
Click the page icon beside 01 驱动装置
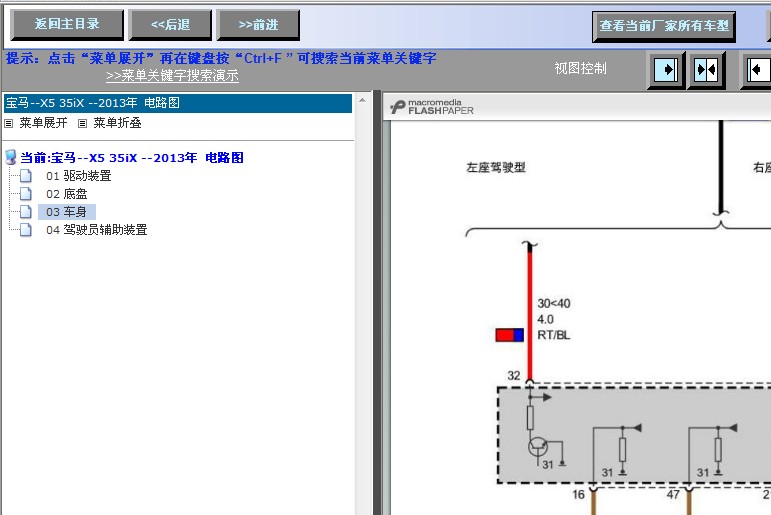[26, 176]
